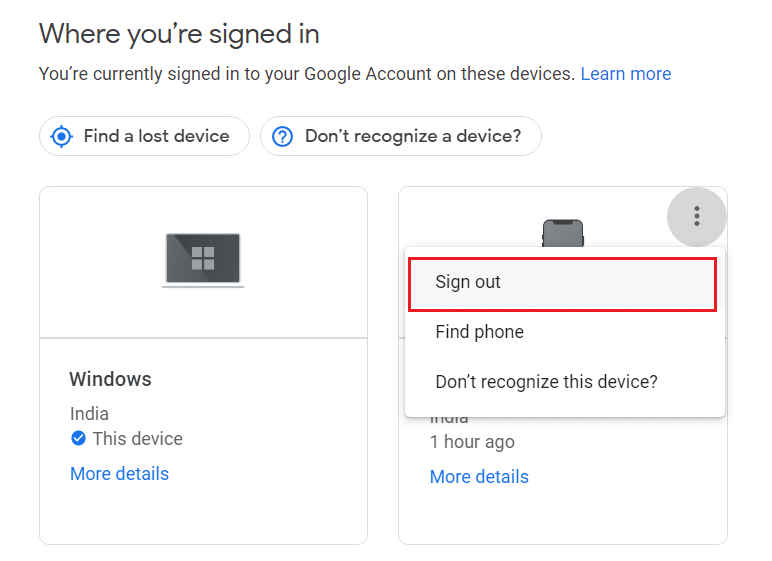Open the Learn more link
Viewport: 772px width, 561px height.
tap(626, 74)
